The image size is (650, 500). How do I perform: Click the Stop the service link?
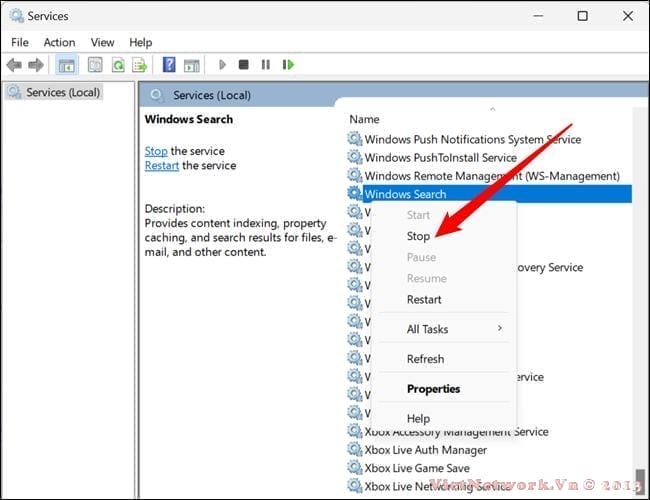[x=156, y=151]
